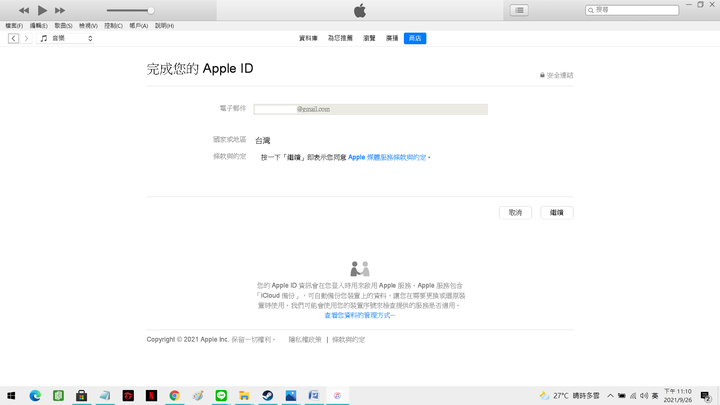Open the 查看您資料的管理方式 link
Image resolution: width=720 pixels, height=405 pixels.
click(360, 315)
